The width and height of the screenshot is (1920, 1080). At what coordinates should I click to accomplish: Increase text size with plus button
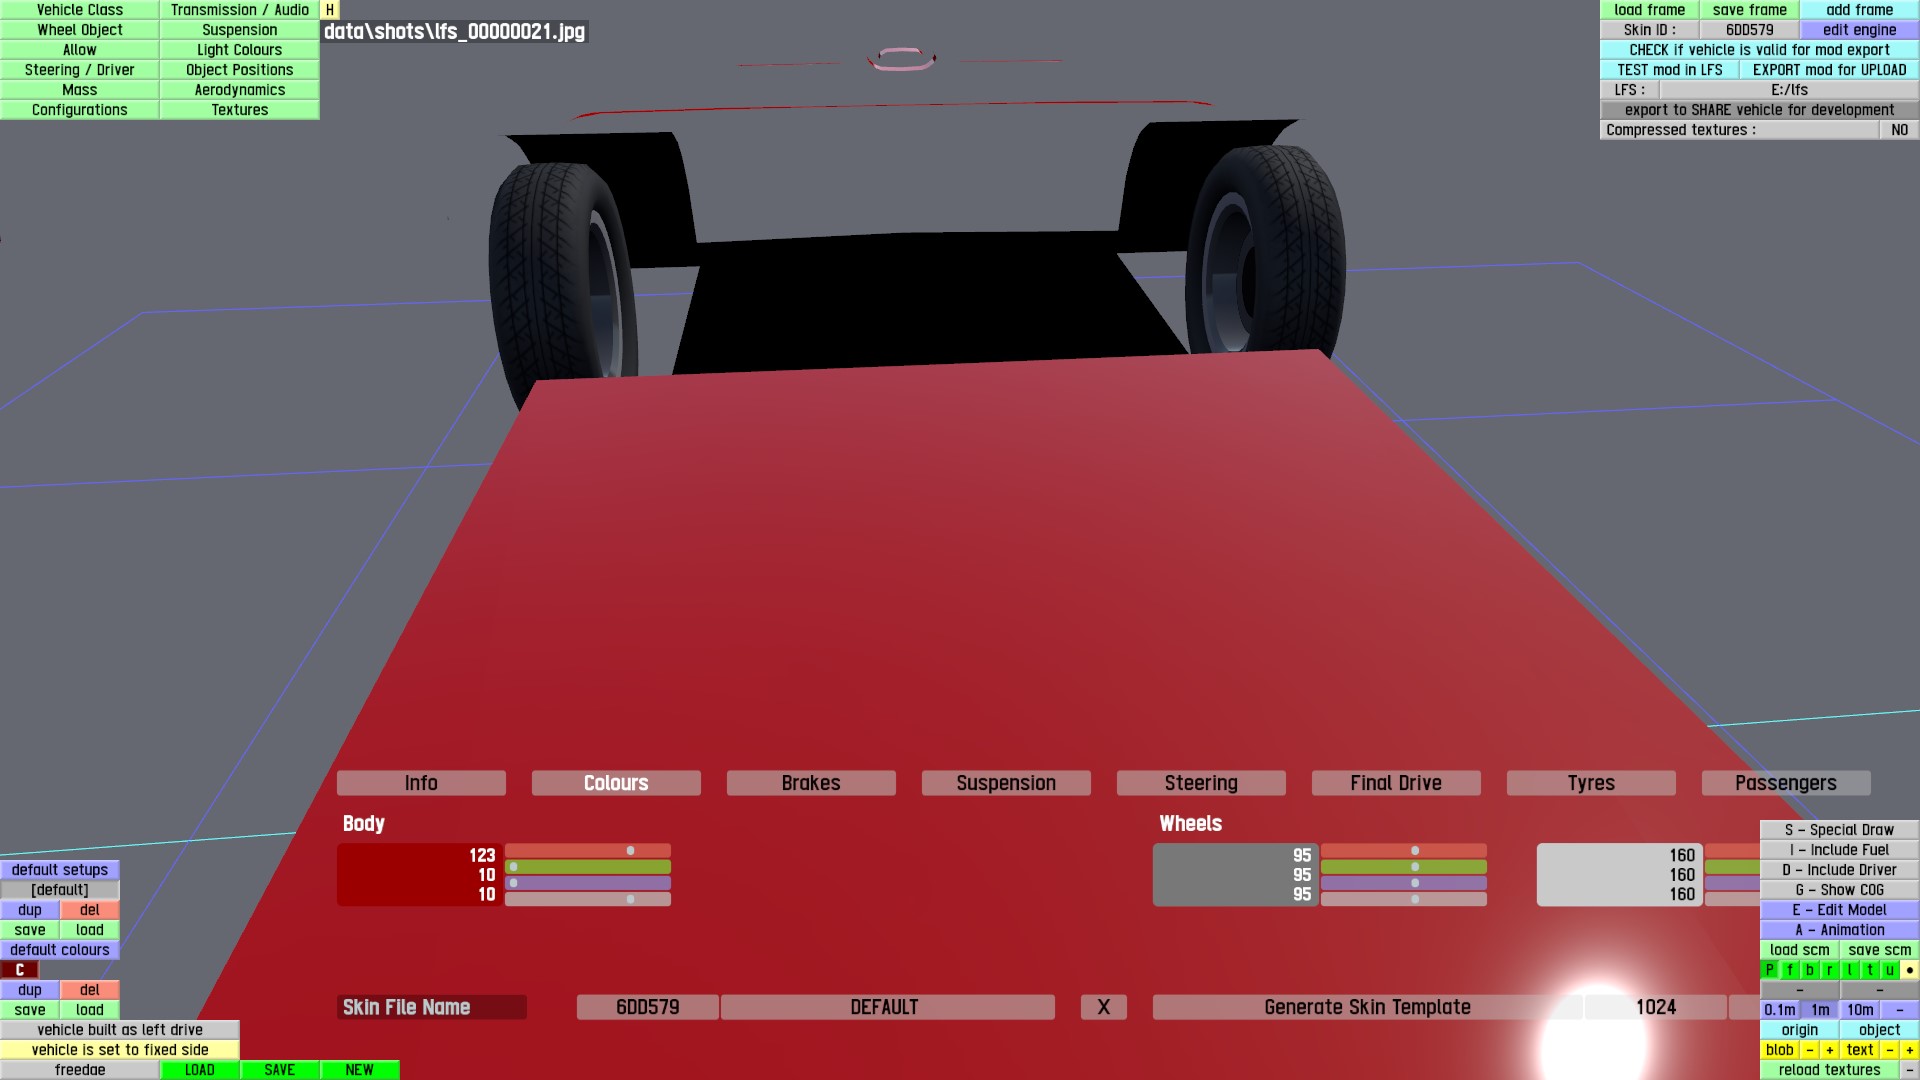[1909, 1050]
